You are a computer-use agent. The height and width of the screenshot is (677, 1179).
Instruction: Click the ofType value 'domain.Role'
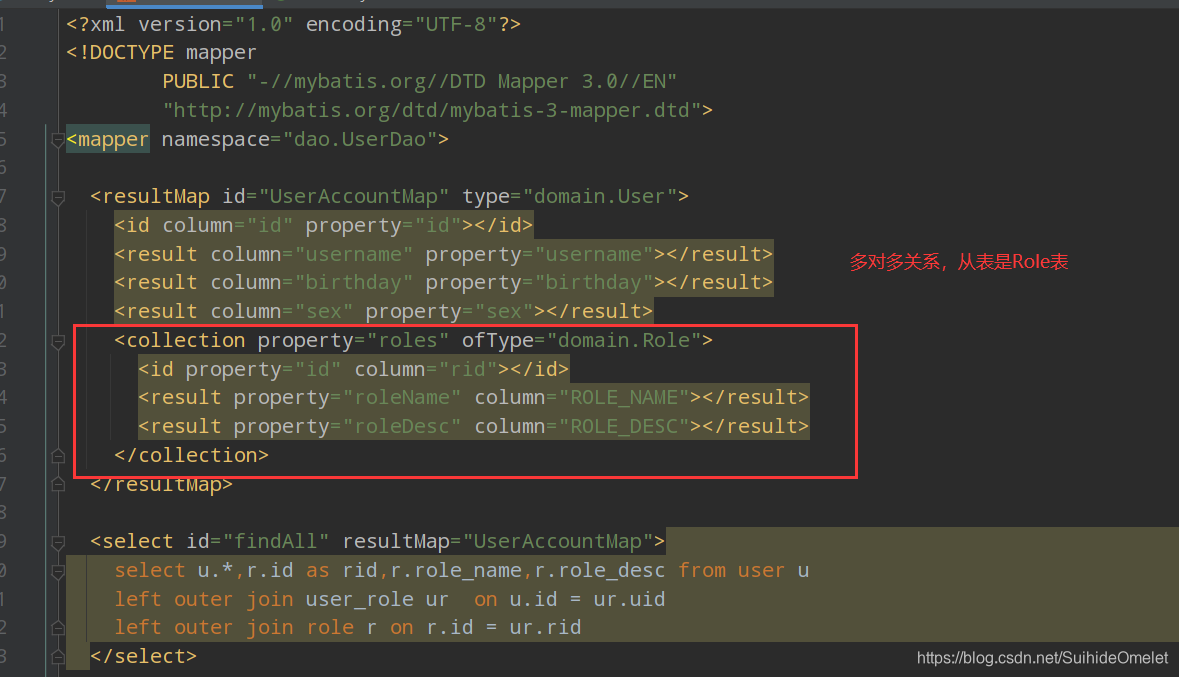(623, 341)
